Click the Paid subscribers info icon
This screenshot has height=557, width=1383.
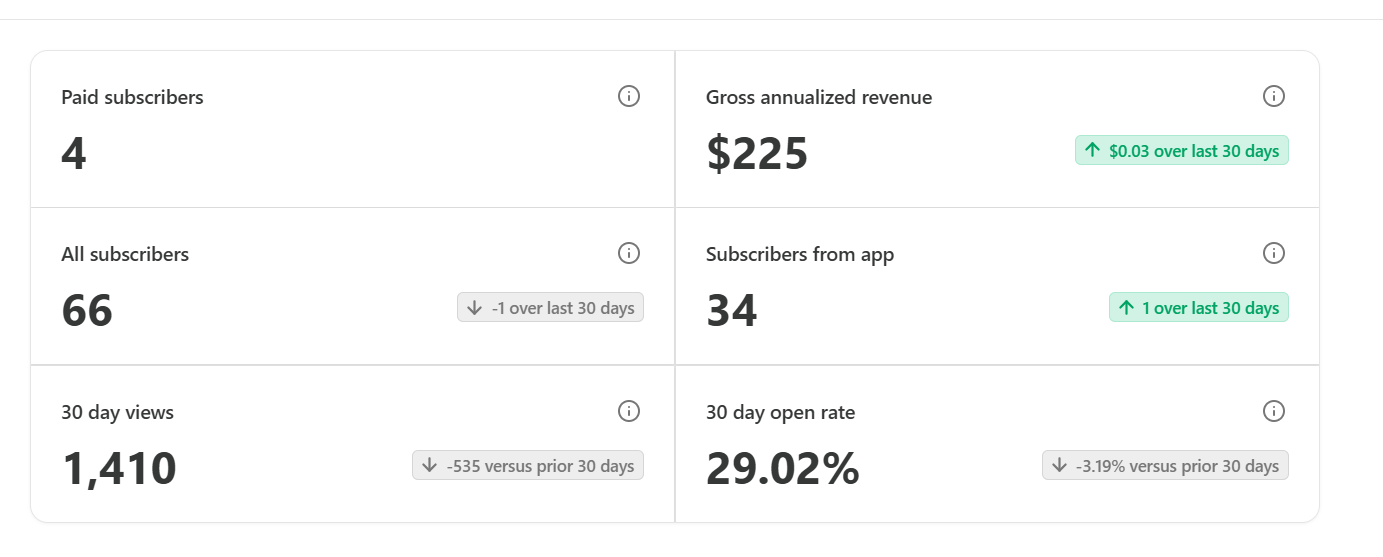628,96
